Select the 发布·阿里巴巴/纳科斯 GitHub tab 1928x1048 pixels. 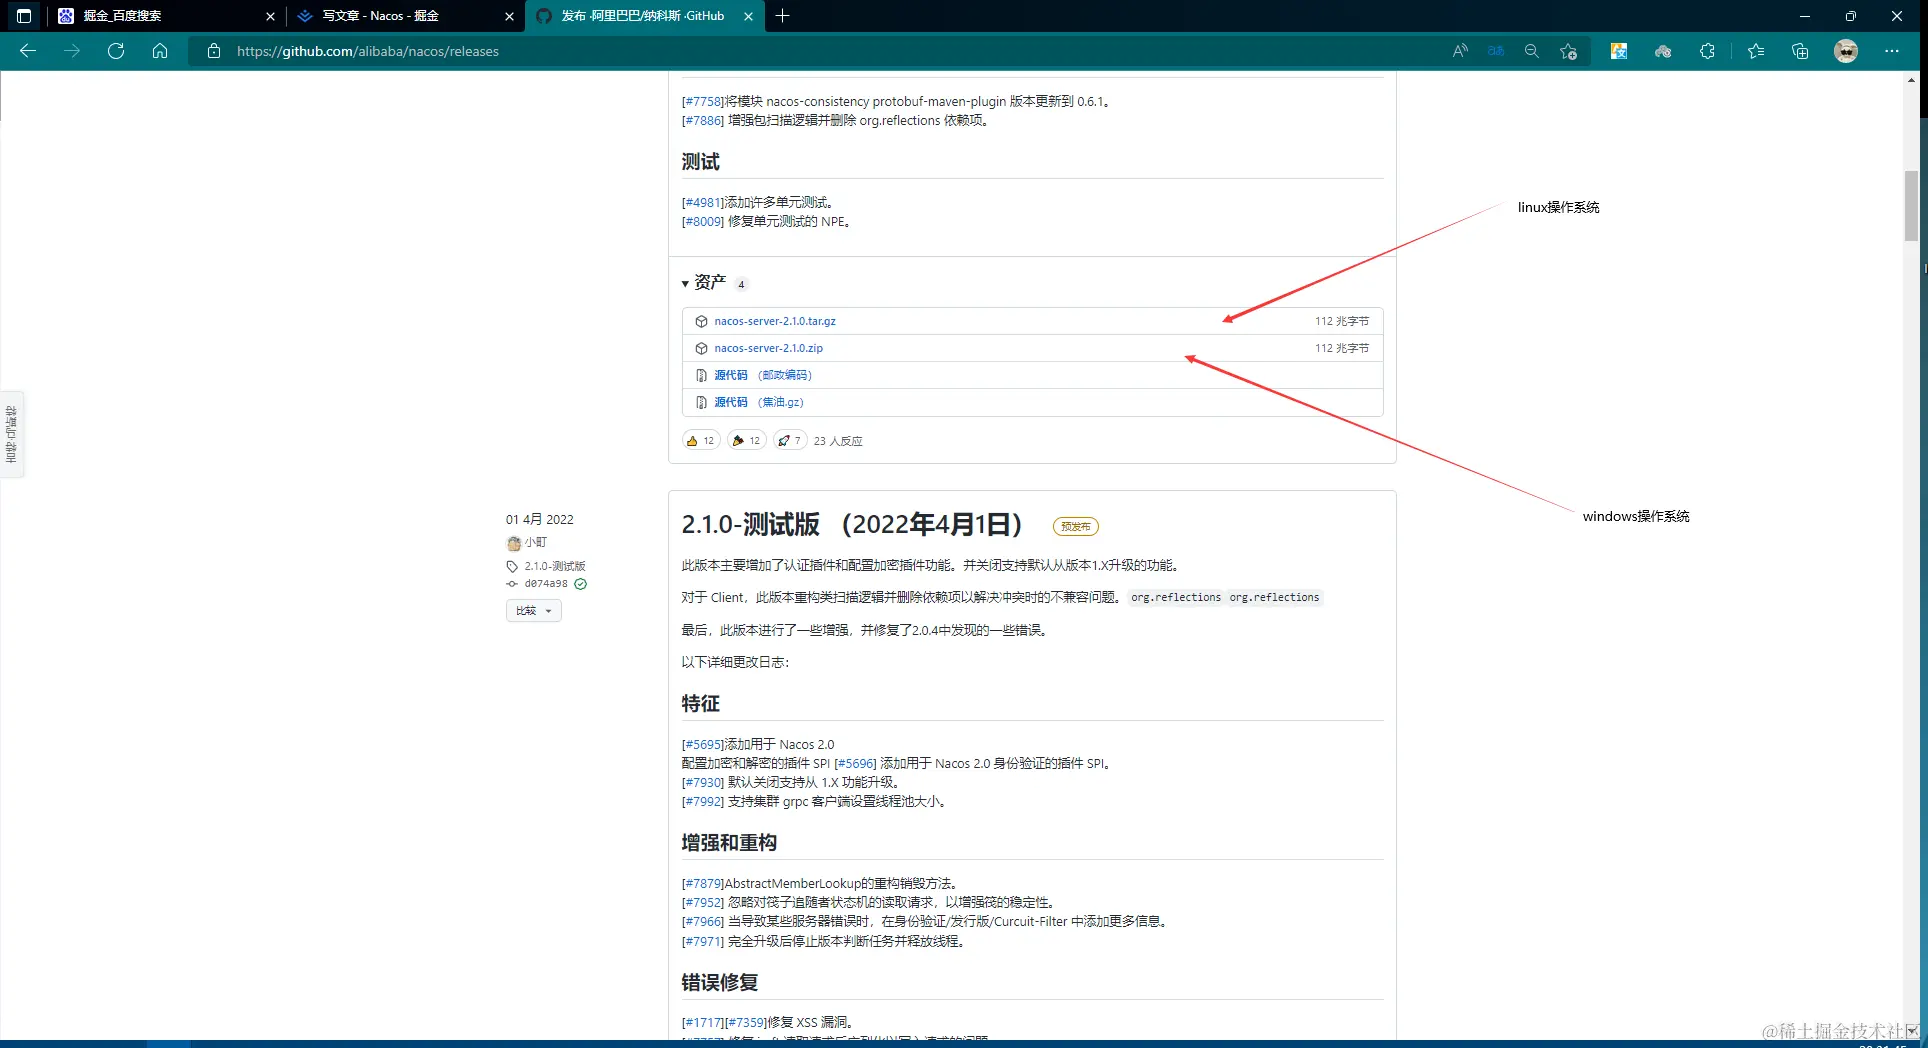pos(643,16)
